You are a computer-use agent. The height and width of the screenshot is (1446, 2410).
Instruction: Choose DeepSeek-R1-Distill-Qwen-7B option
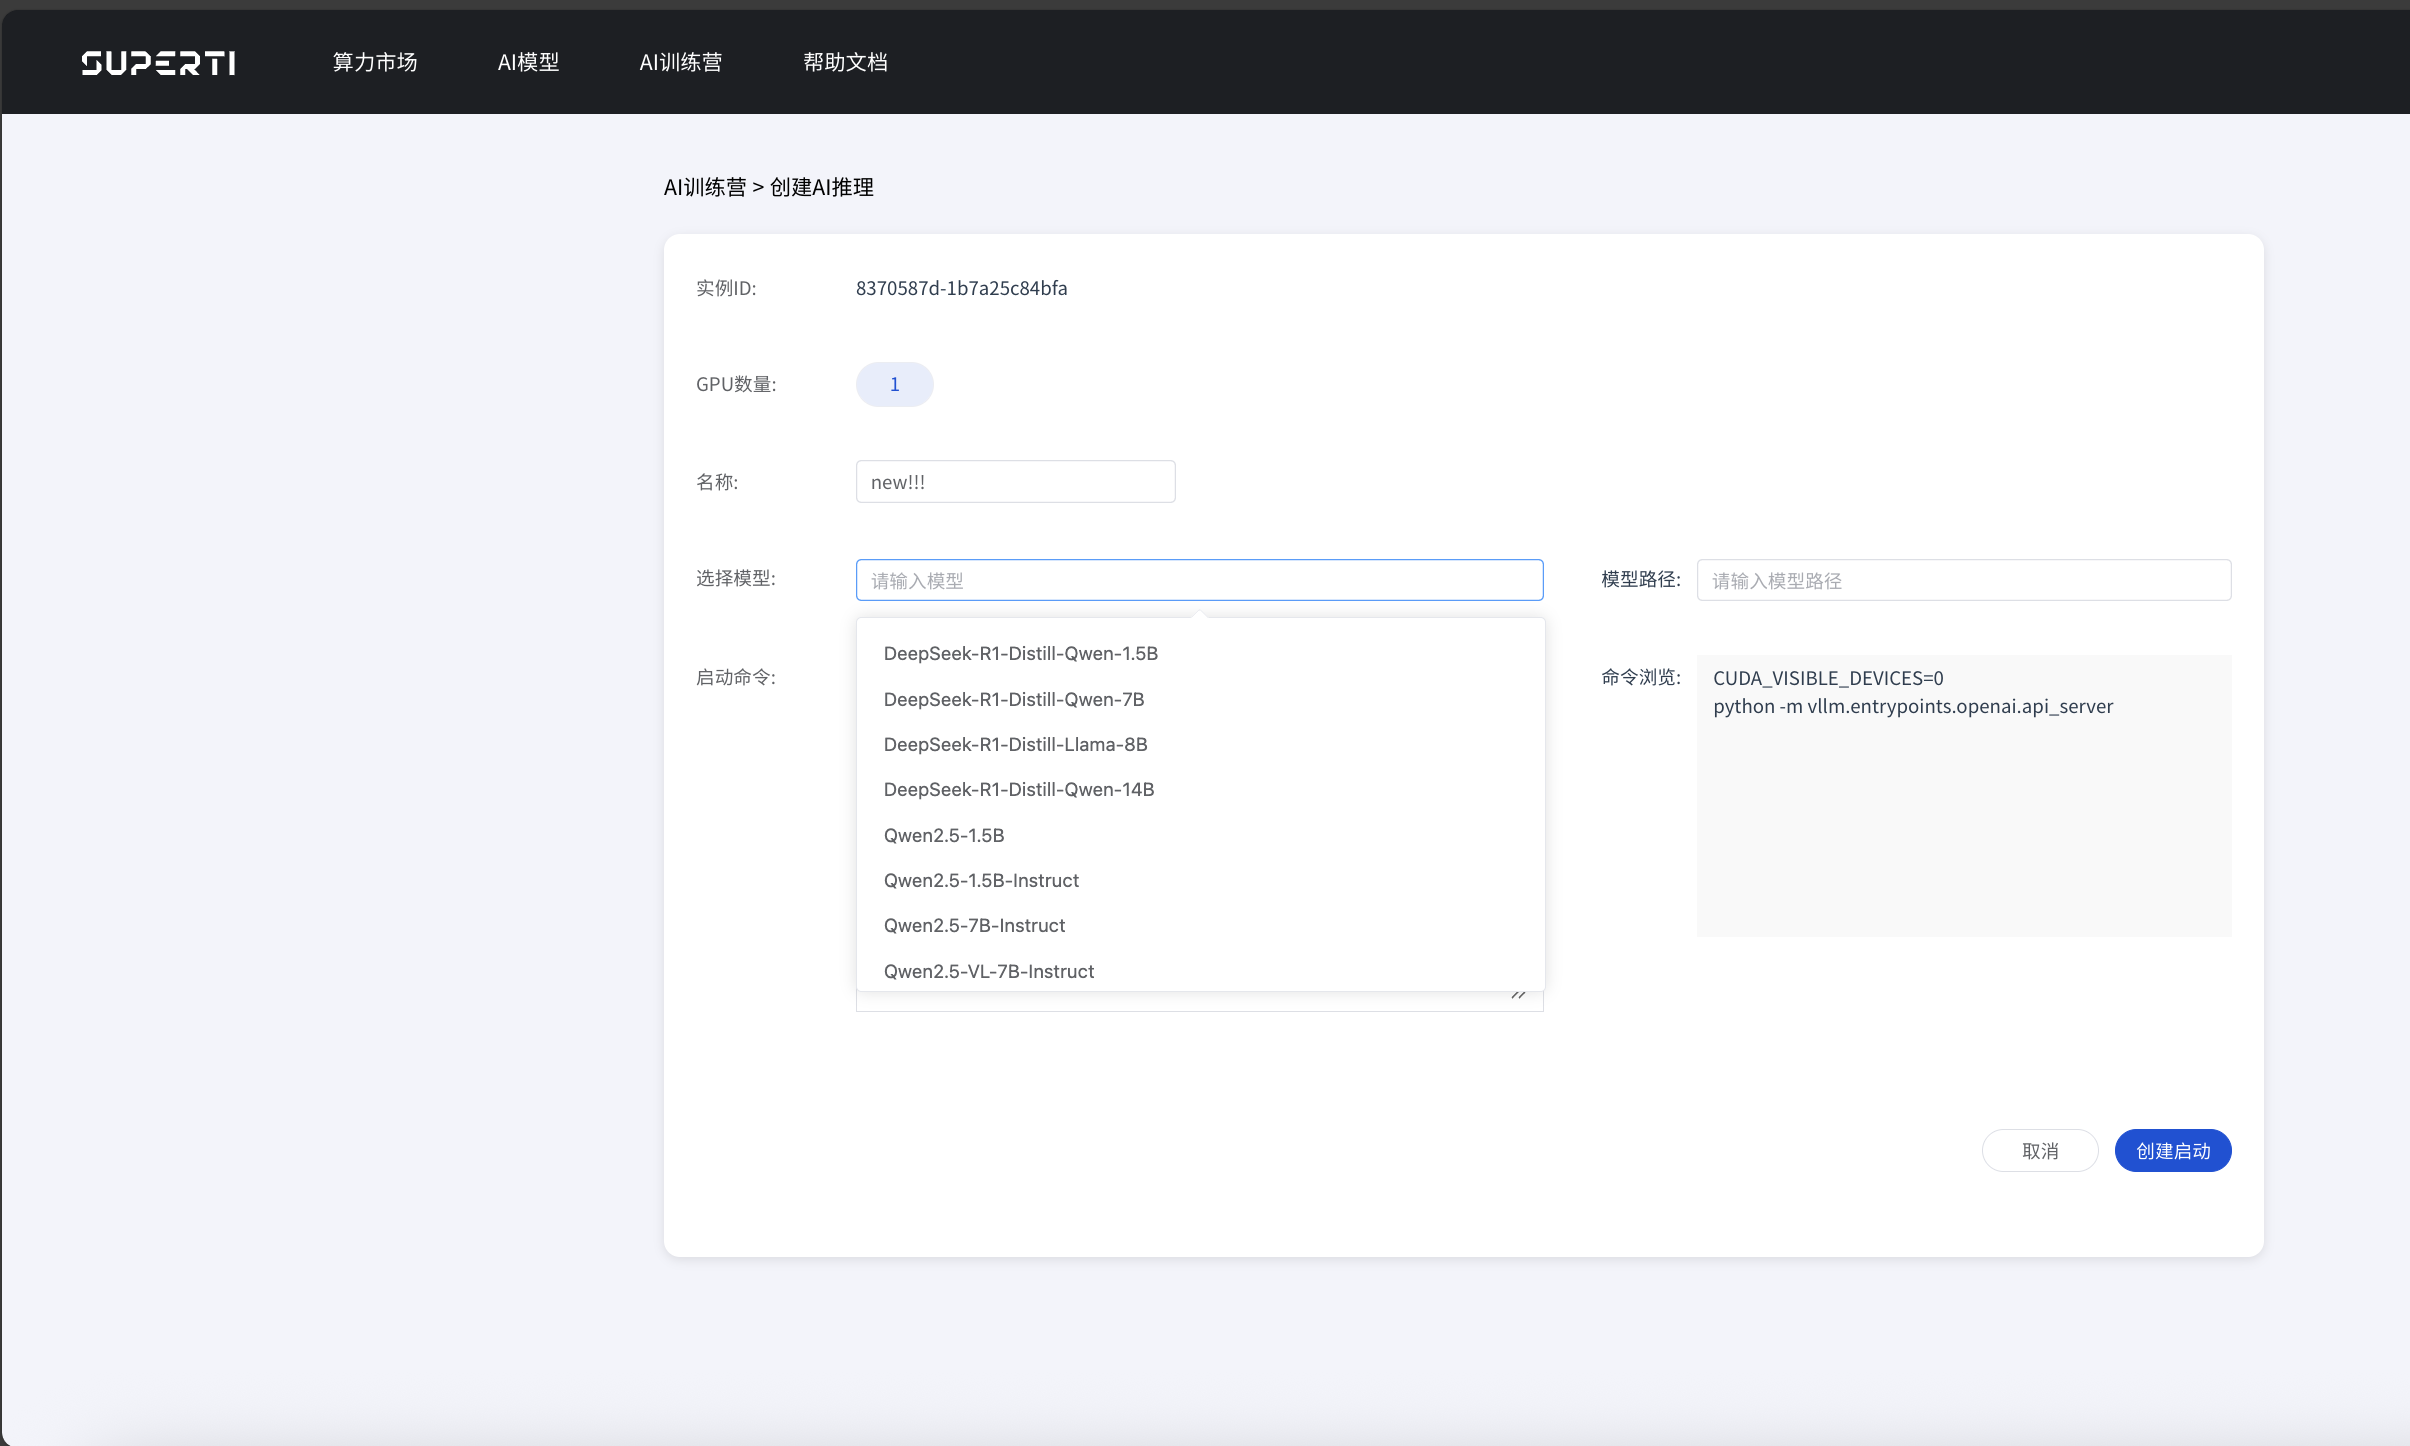point(1201,699)
